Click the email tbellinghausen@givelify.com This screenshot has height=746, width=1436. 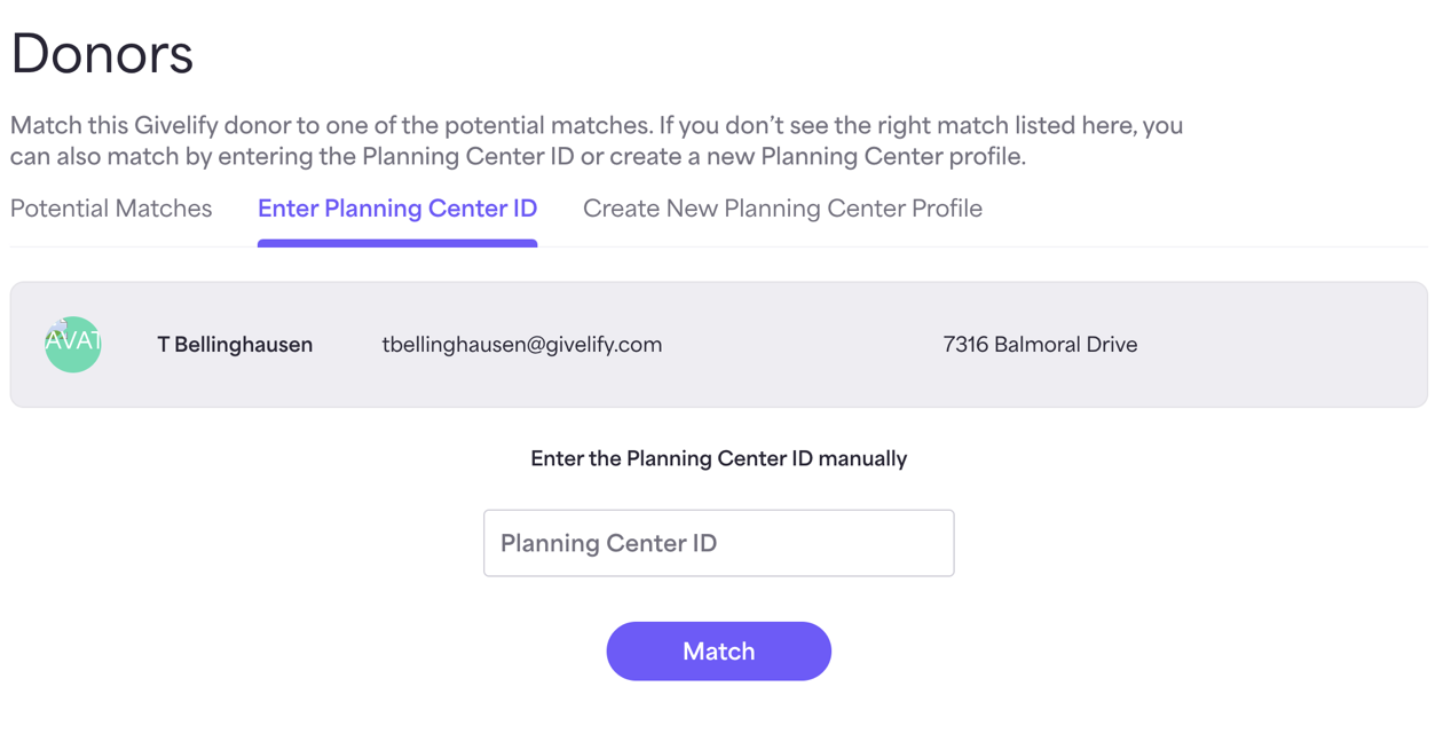tap(522, 345)
